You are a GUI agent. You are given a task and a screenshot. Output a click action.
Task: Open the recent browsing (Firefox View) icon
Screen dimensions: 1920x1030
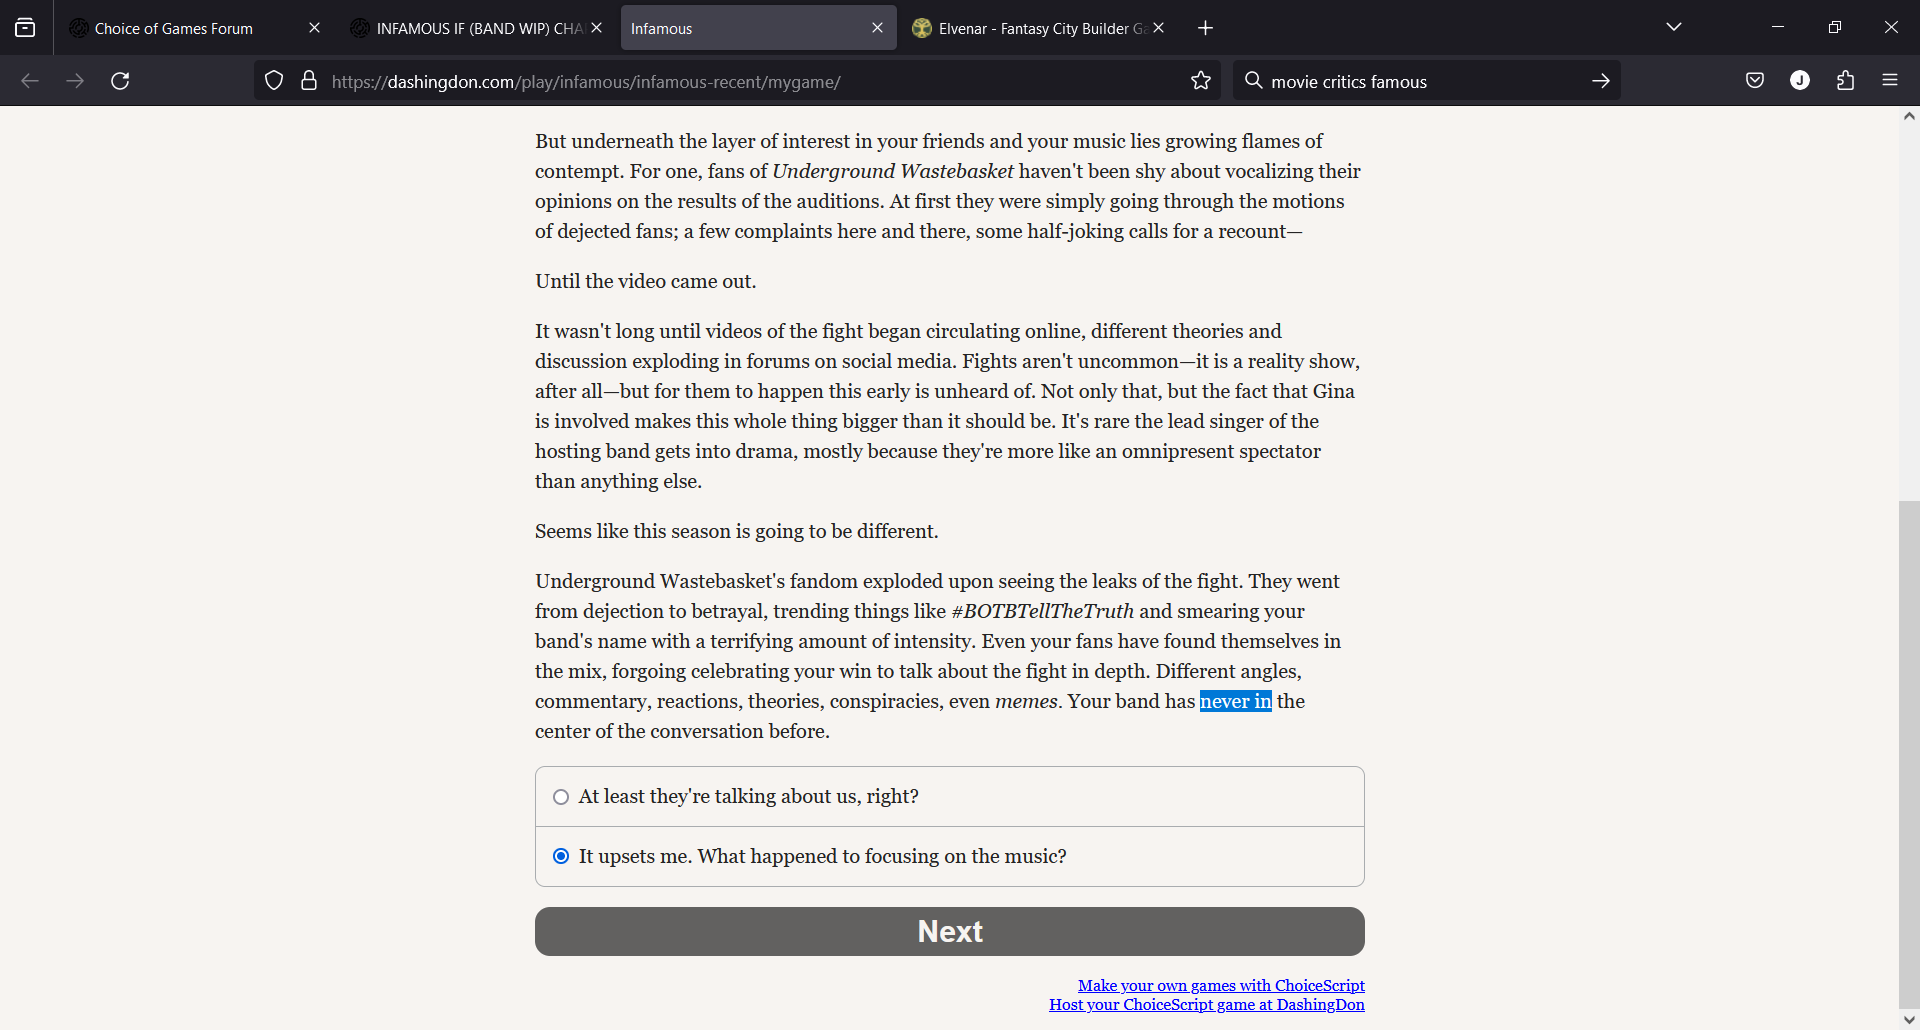point(25,28)
